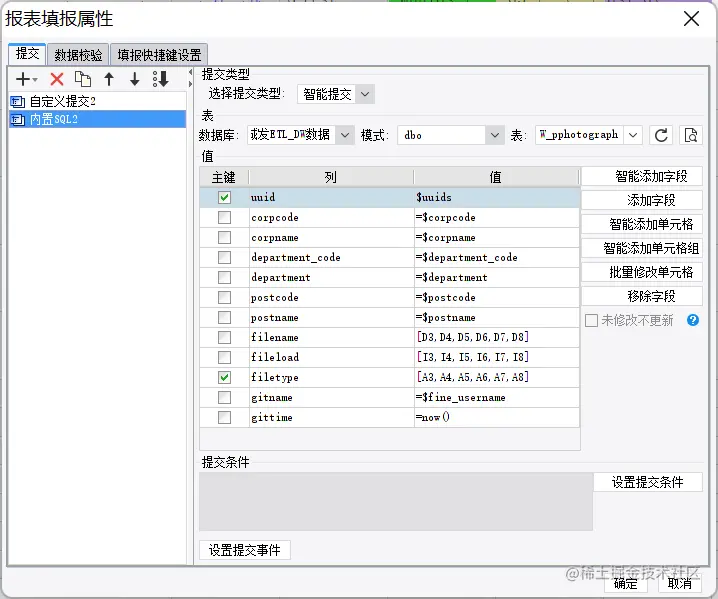Delete selected submit item with red X
Screen dimensions: 718x599
coord(57,79)
